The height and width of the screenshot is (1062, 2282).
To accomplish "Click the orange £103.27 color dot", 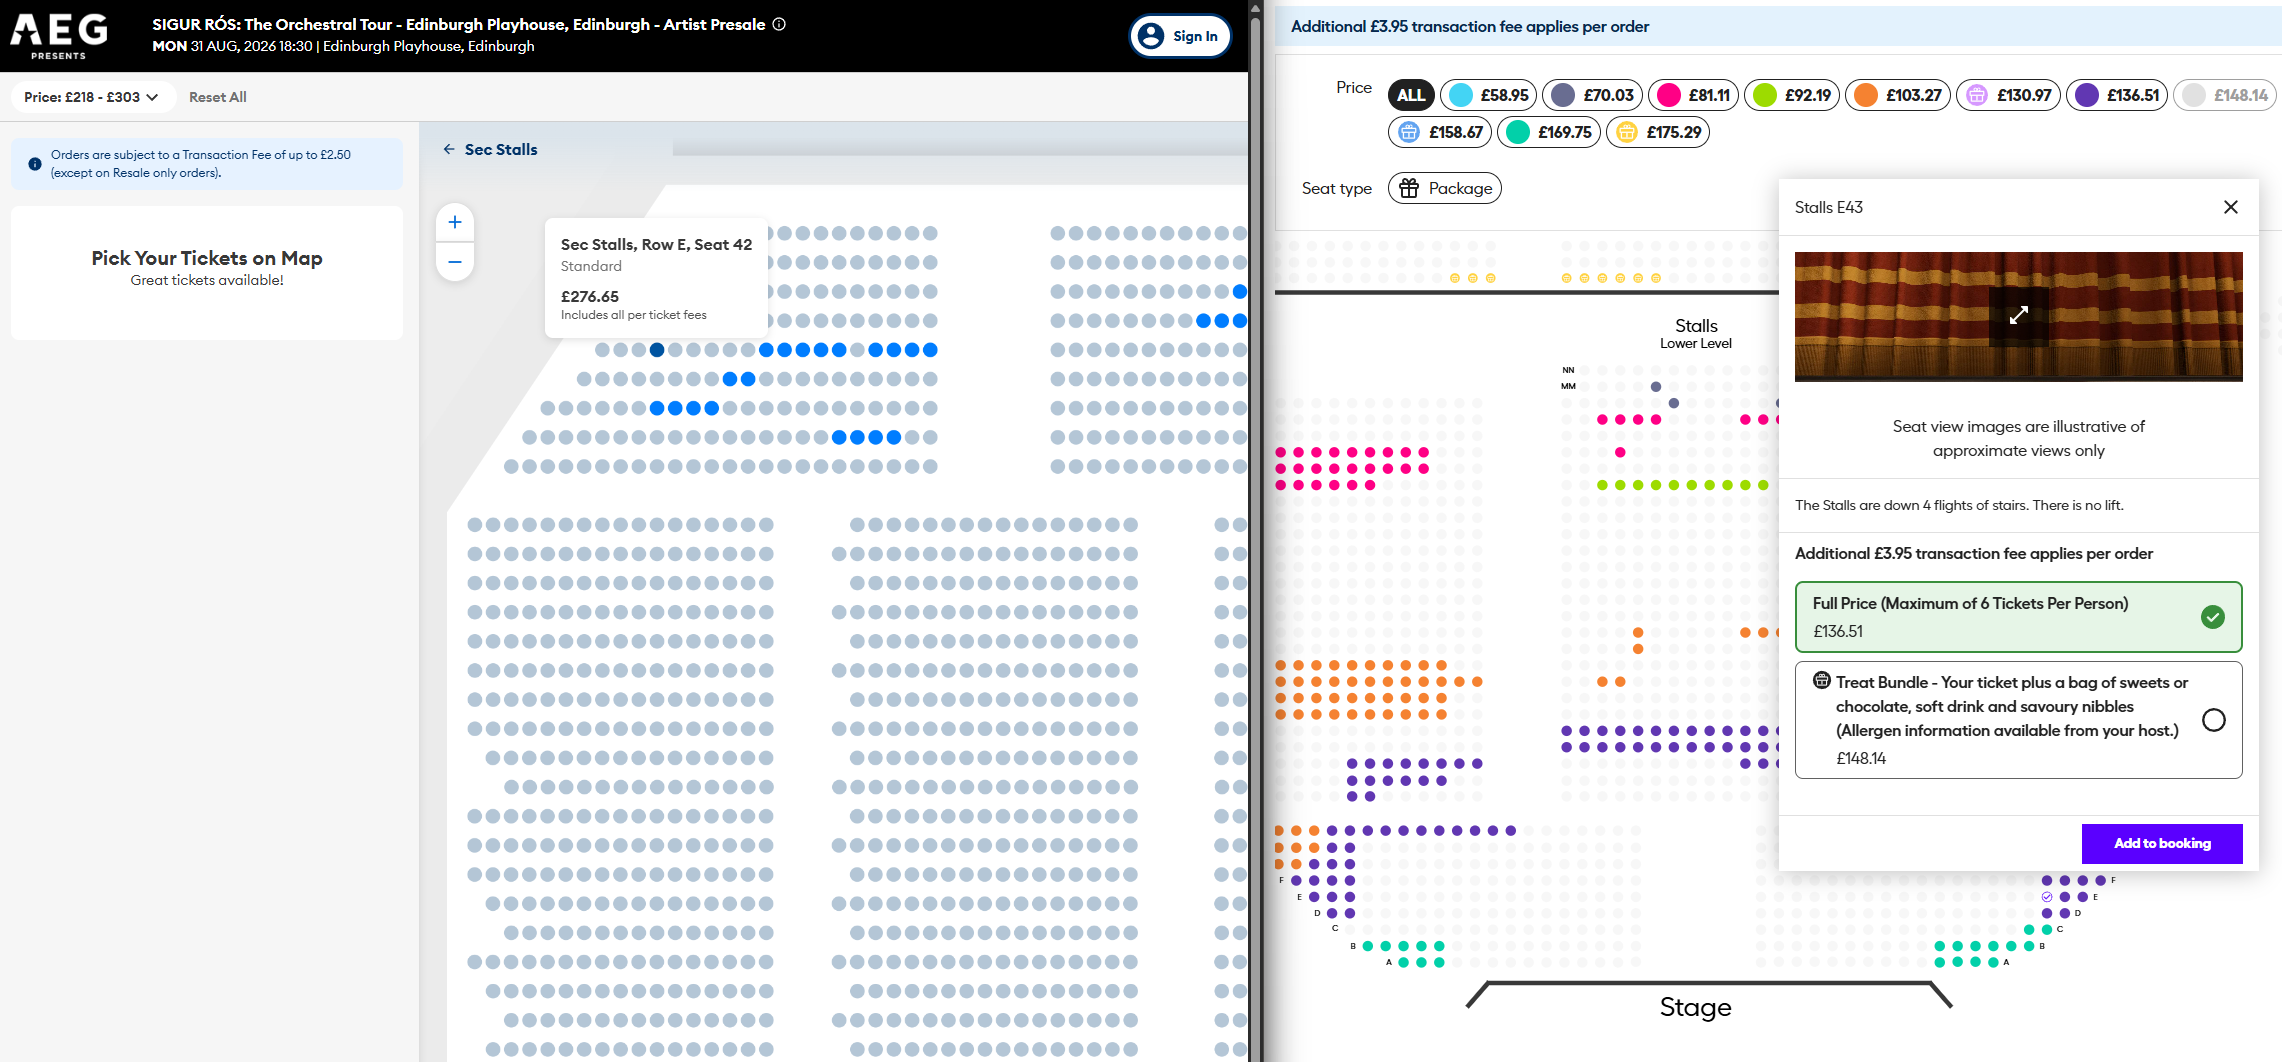I will tap(1865, 95).
